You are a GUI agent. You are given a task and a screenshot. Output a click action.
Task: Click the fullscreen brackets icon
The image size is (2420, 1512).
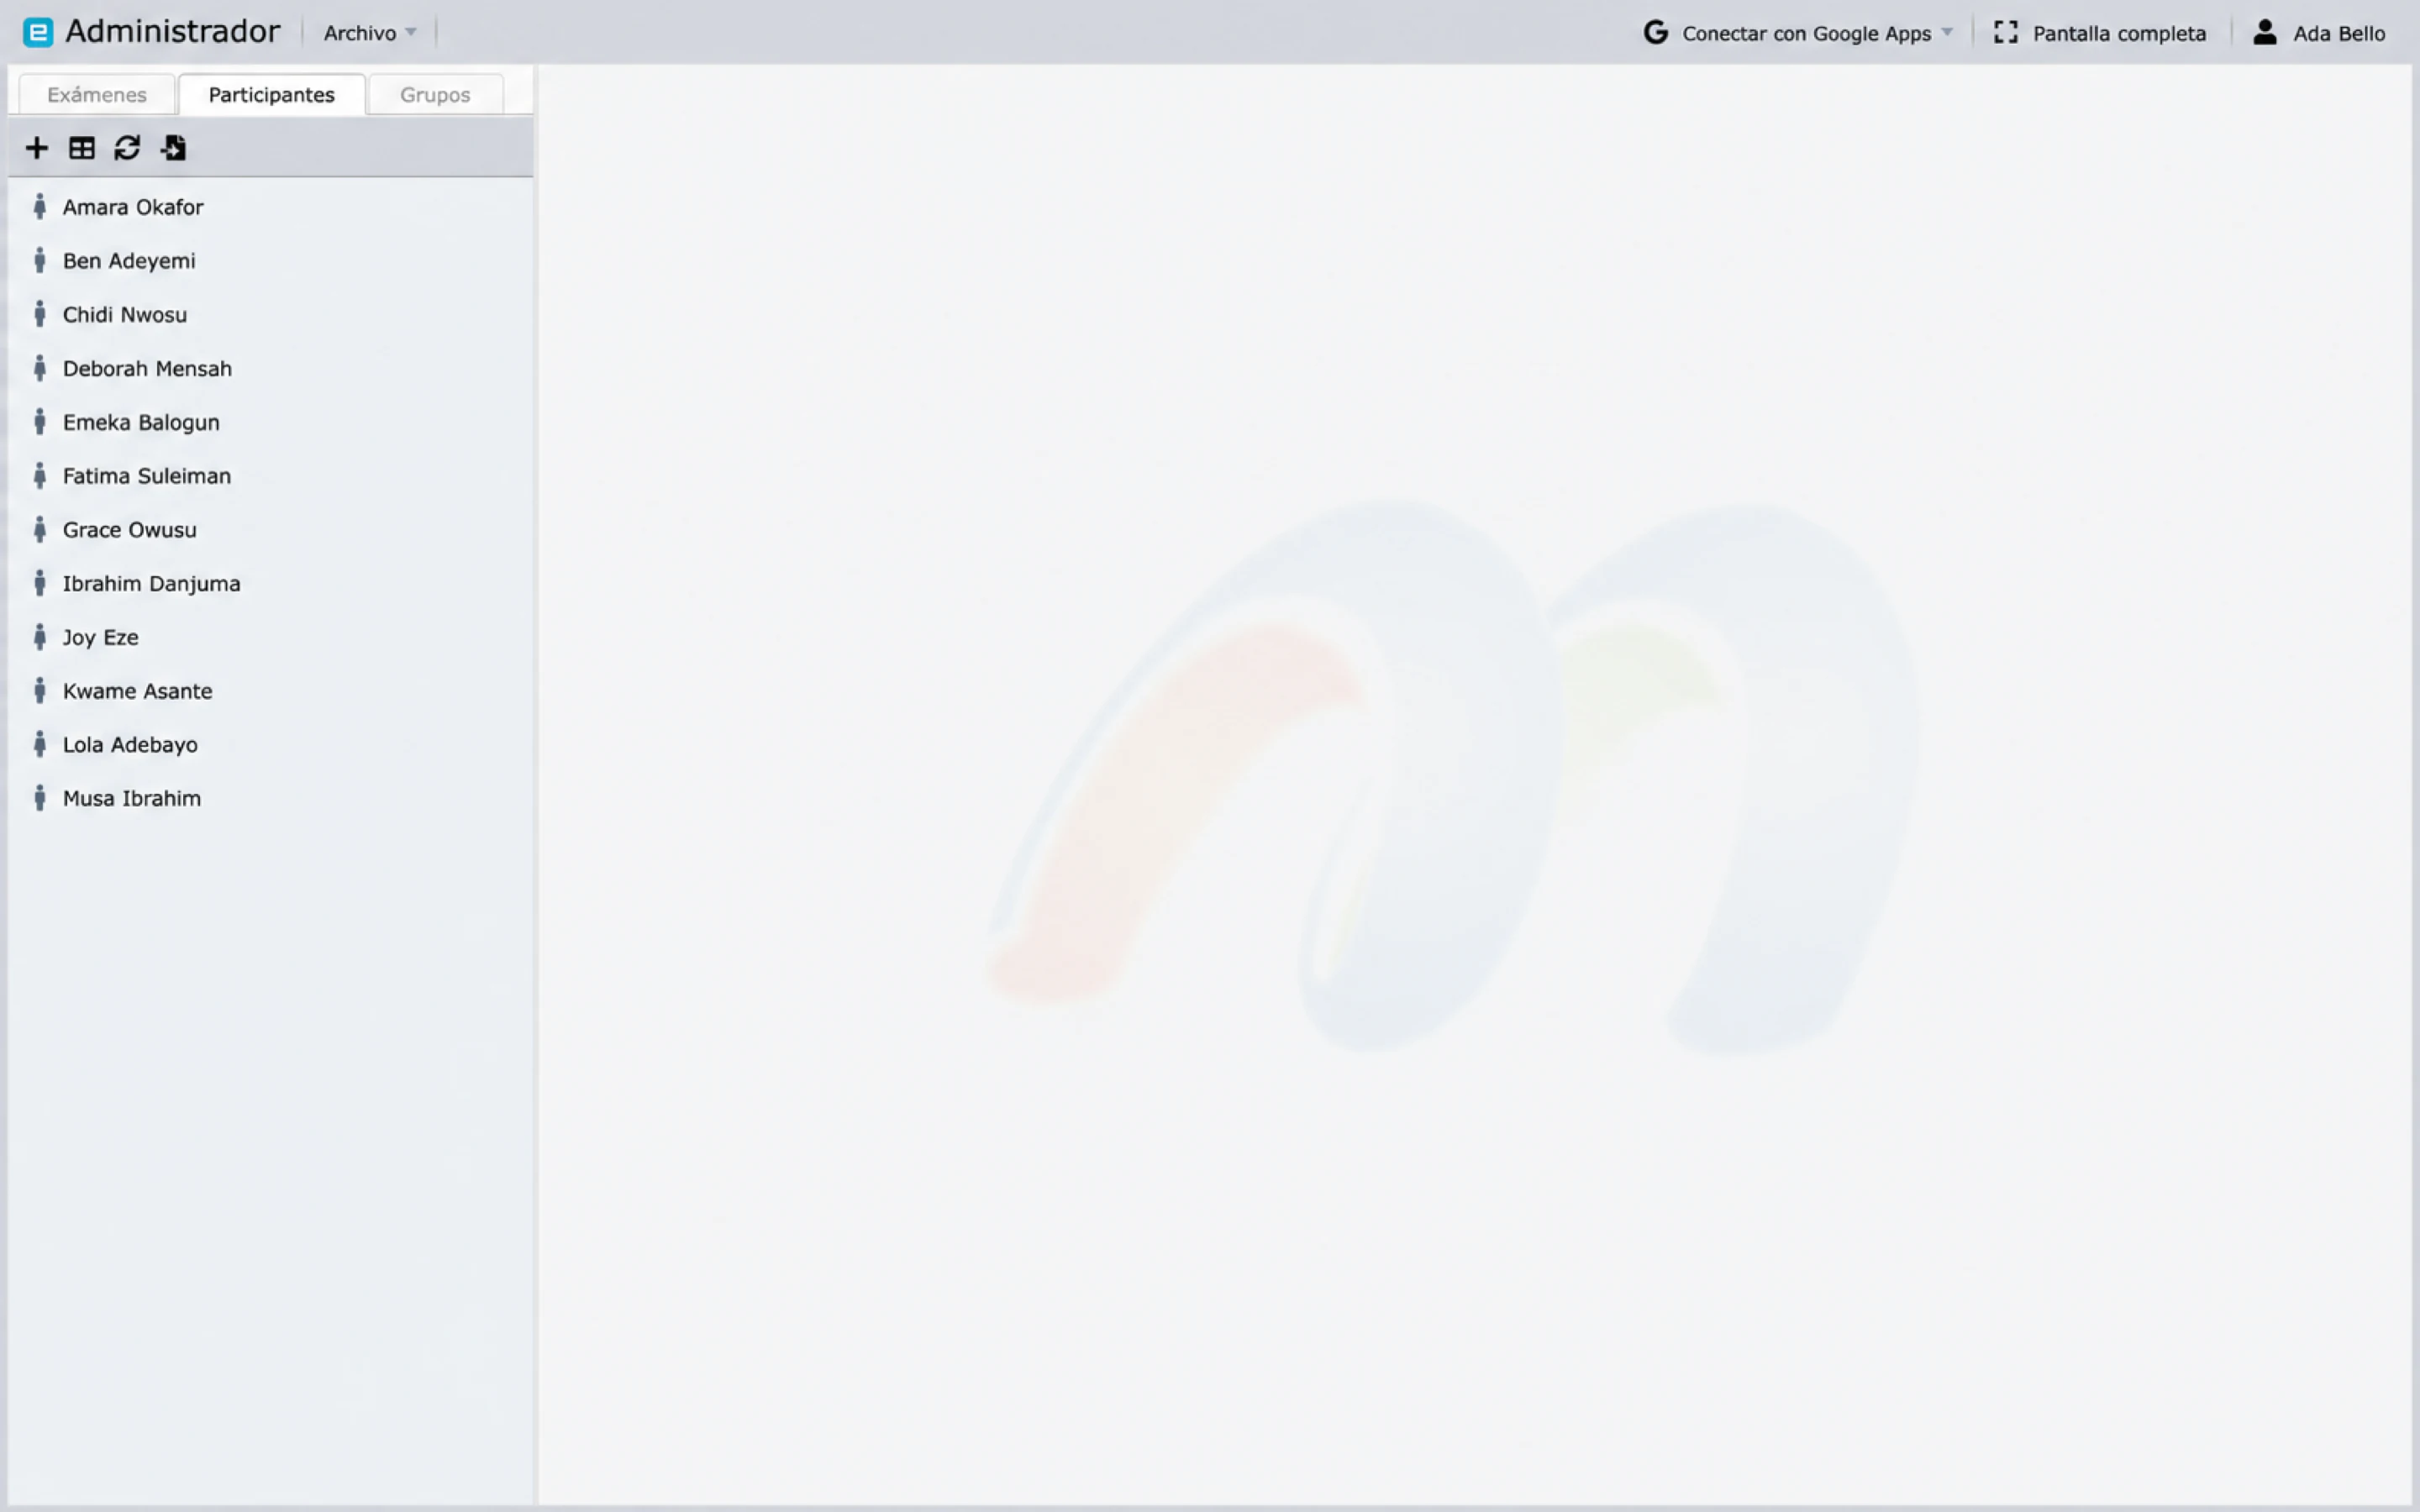pyautogui.click(x=2005, y=33)
